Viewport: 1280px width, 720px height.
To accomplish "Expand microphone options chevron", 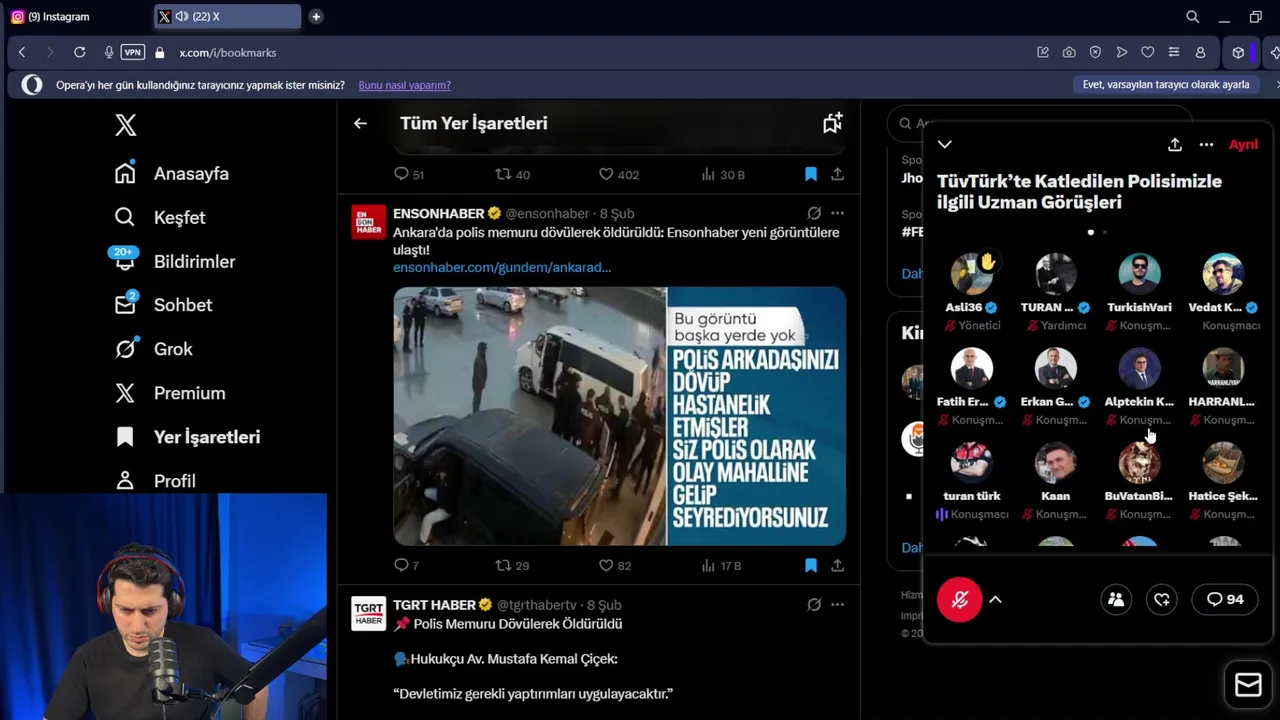I will [x=995, y=599].
